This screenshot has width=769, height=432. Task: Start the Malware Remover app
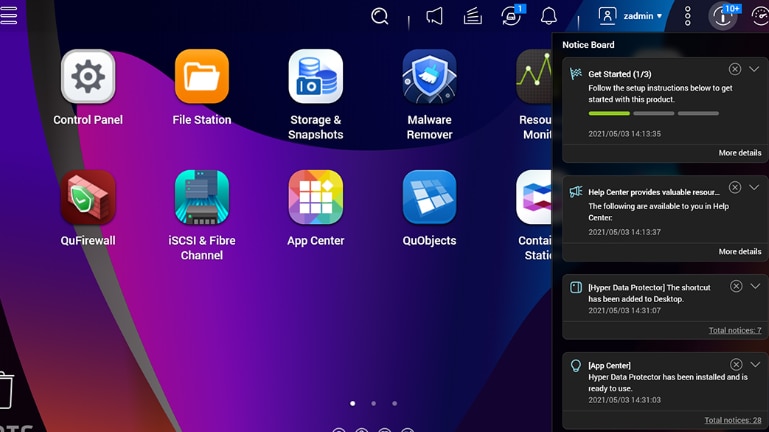coord(429,78)
